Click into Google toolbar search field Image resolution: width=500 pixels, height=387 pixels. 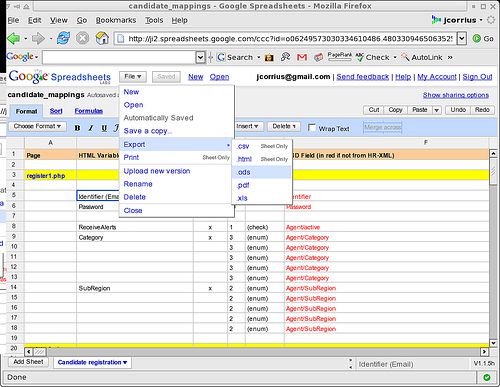point(119,57)
